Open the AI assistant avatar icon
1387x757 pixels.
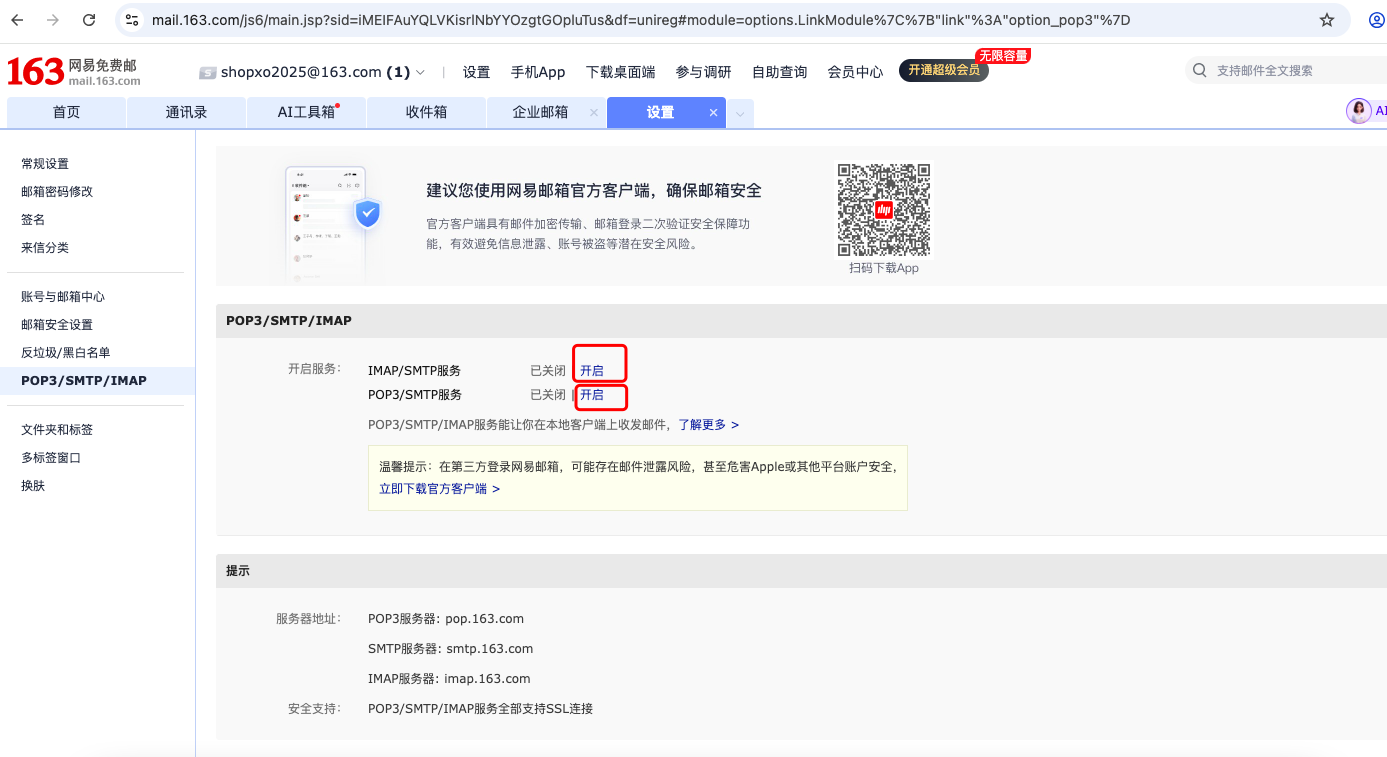[x=1359, y=111]
